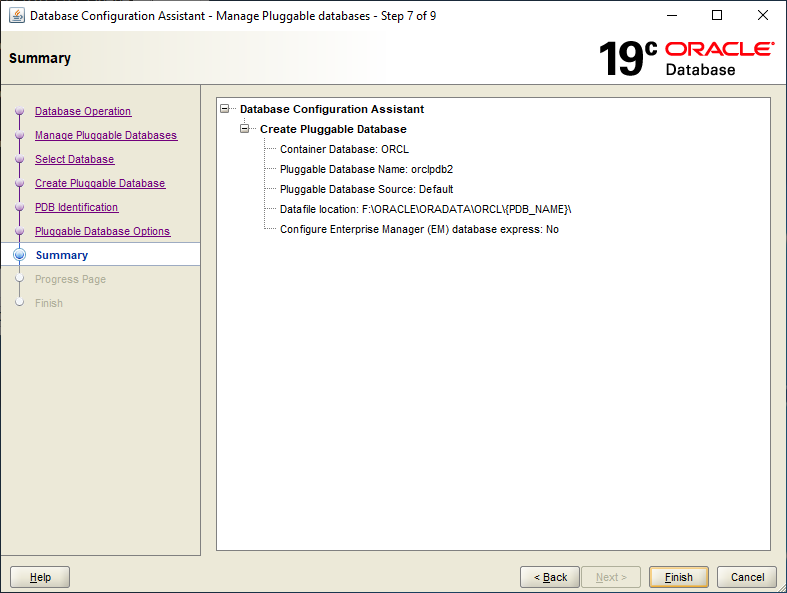The height and width of the screenshot is (593, 787).
Task: Select the Create Pluggable Database heading
Action: tap(333, 129)
